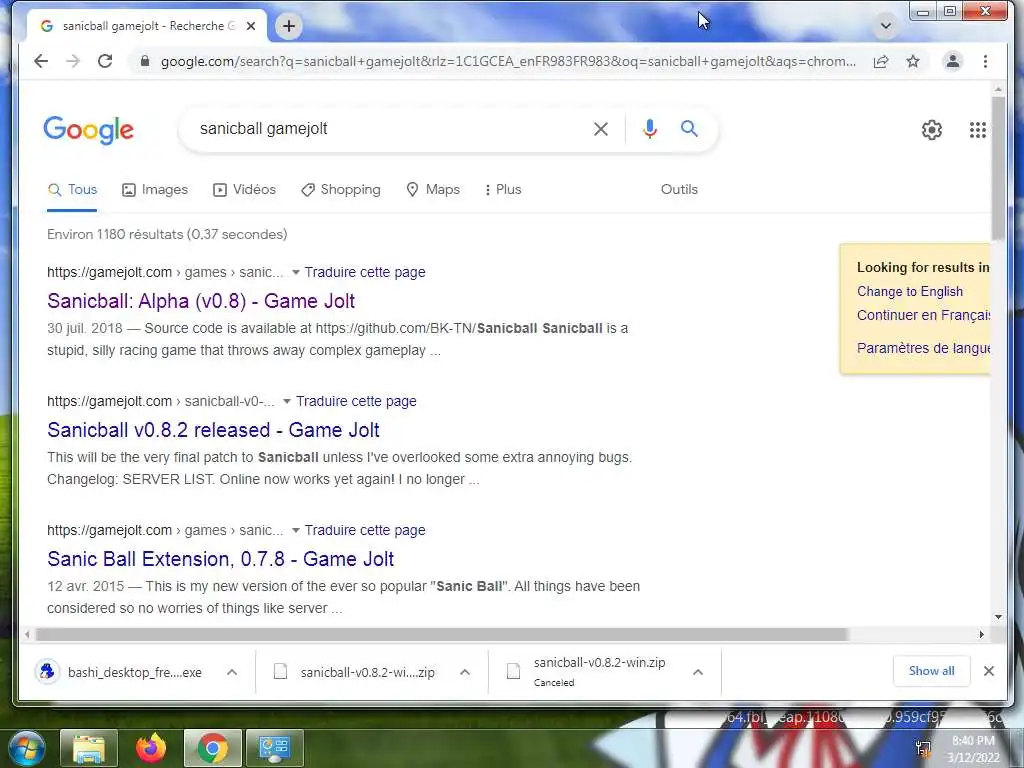
Task: Click scroll down arrow of page scrollbar
Action: pyautogui.click(x=998, y=616)
